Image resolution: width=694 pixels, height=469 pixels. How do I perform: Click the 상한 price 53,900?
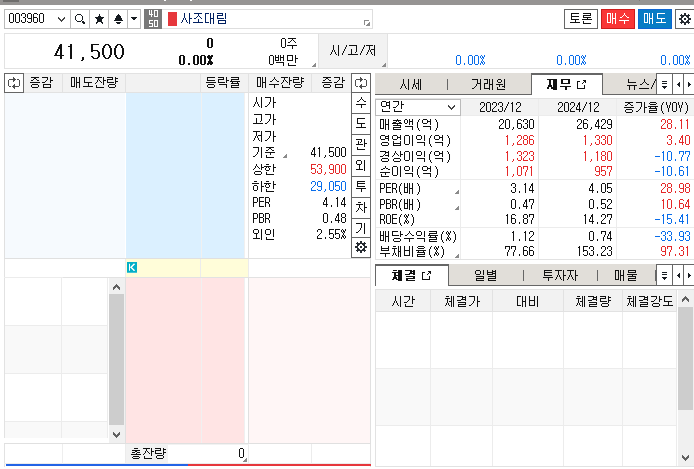328,169
